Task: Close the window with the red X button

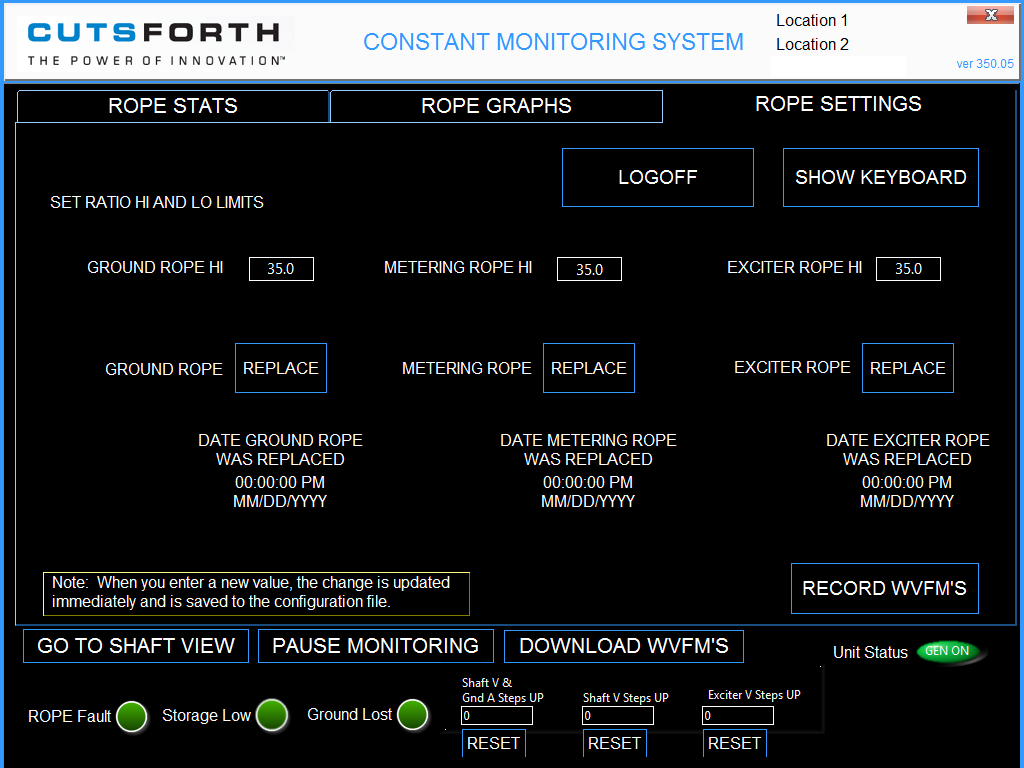Action: point(990,15)
